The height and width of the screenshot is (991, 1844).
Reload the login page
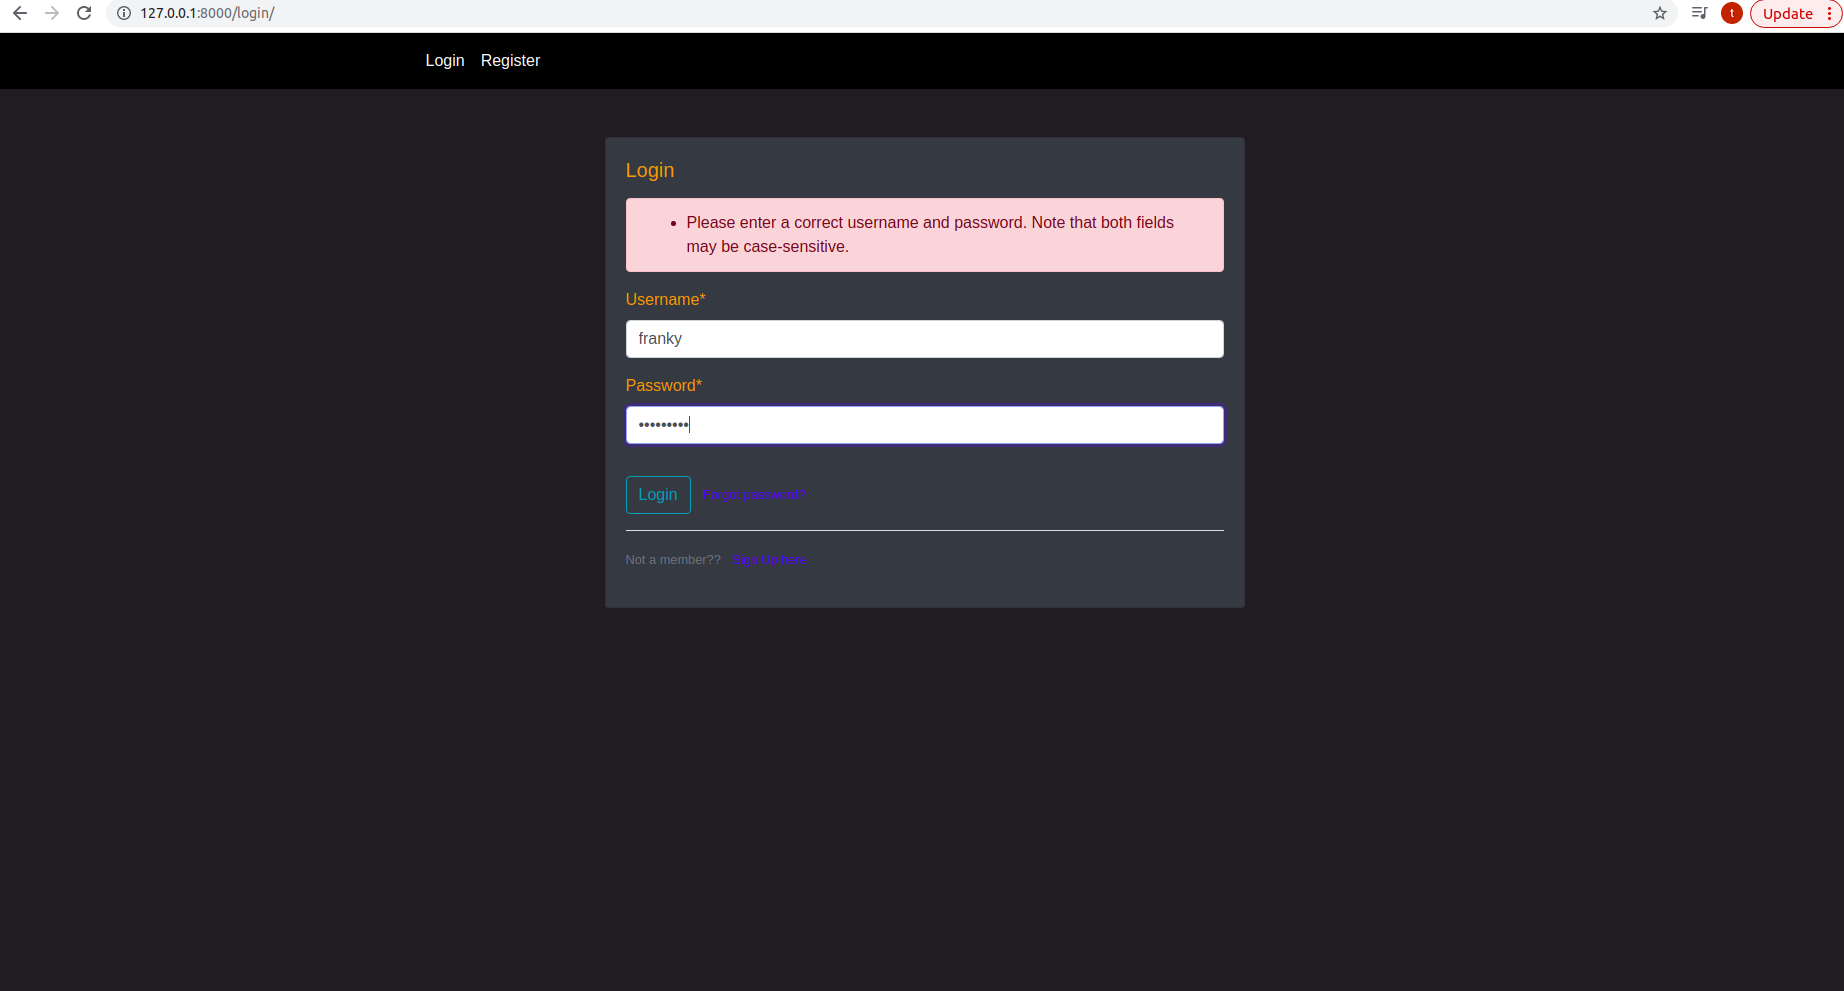point(83,13)
